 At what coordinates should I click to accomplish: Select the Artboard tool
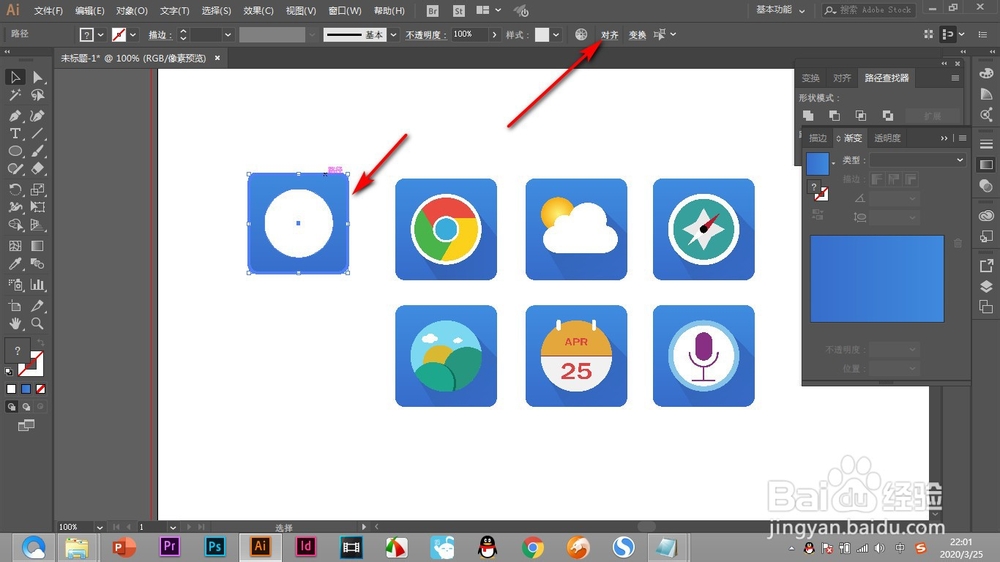coord(15,306)
